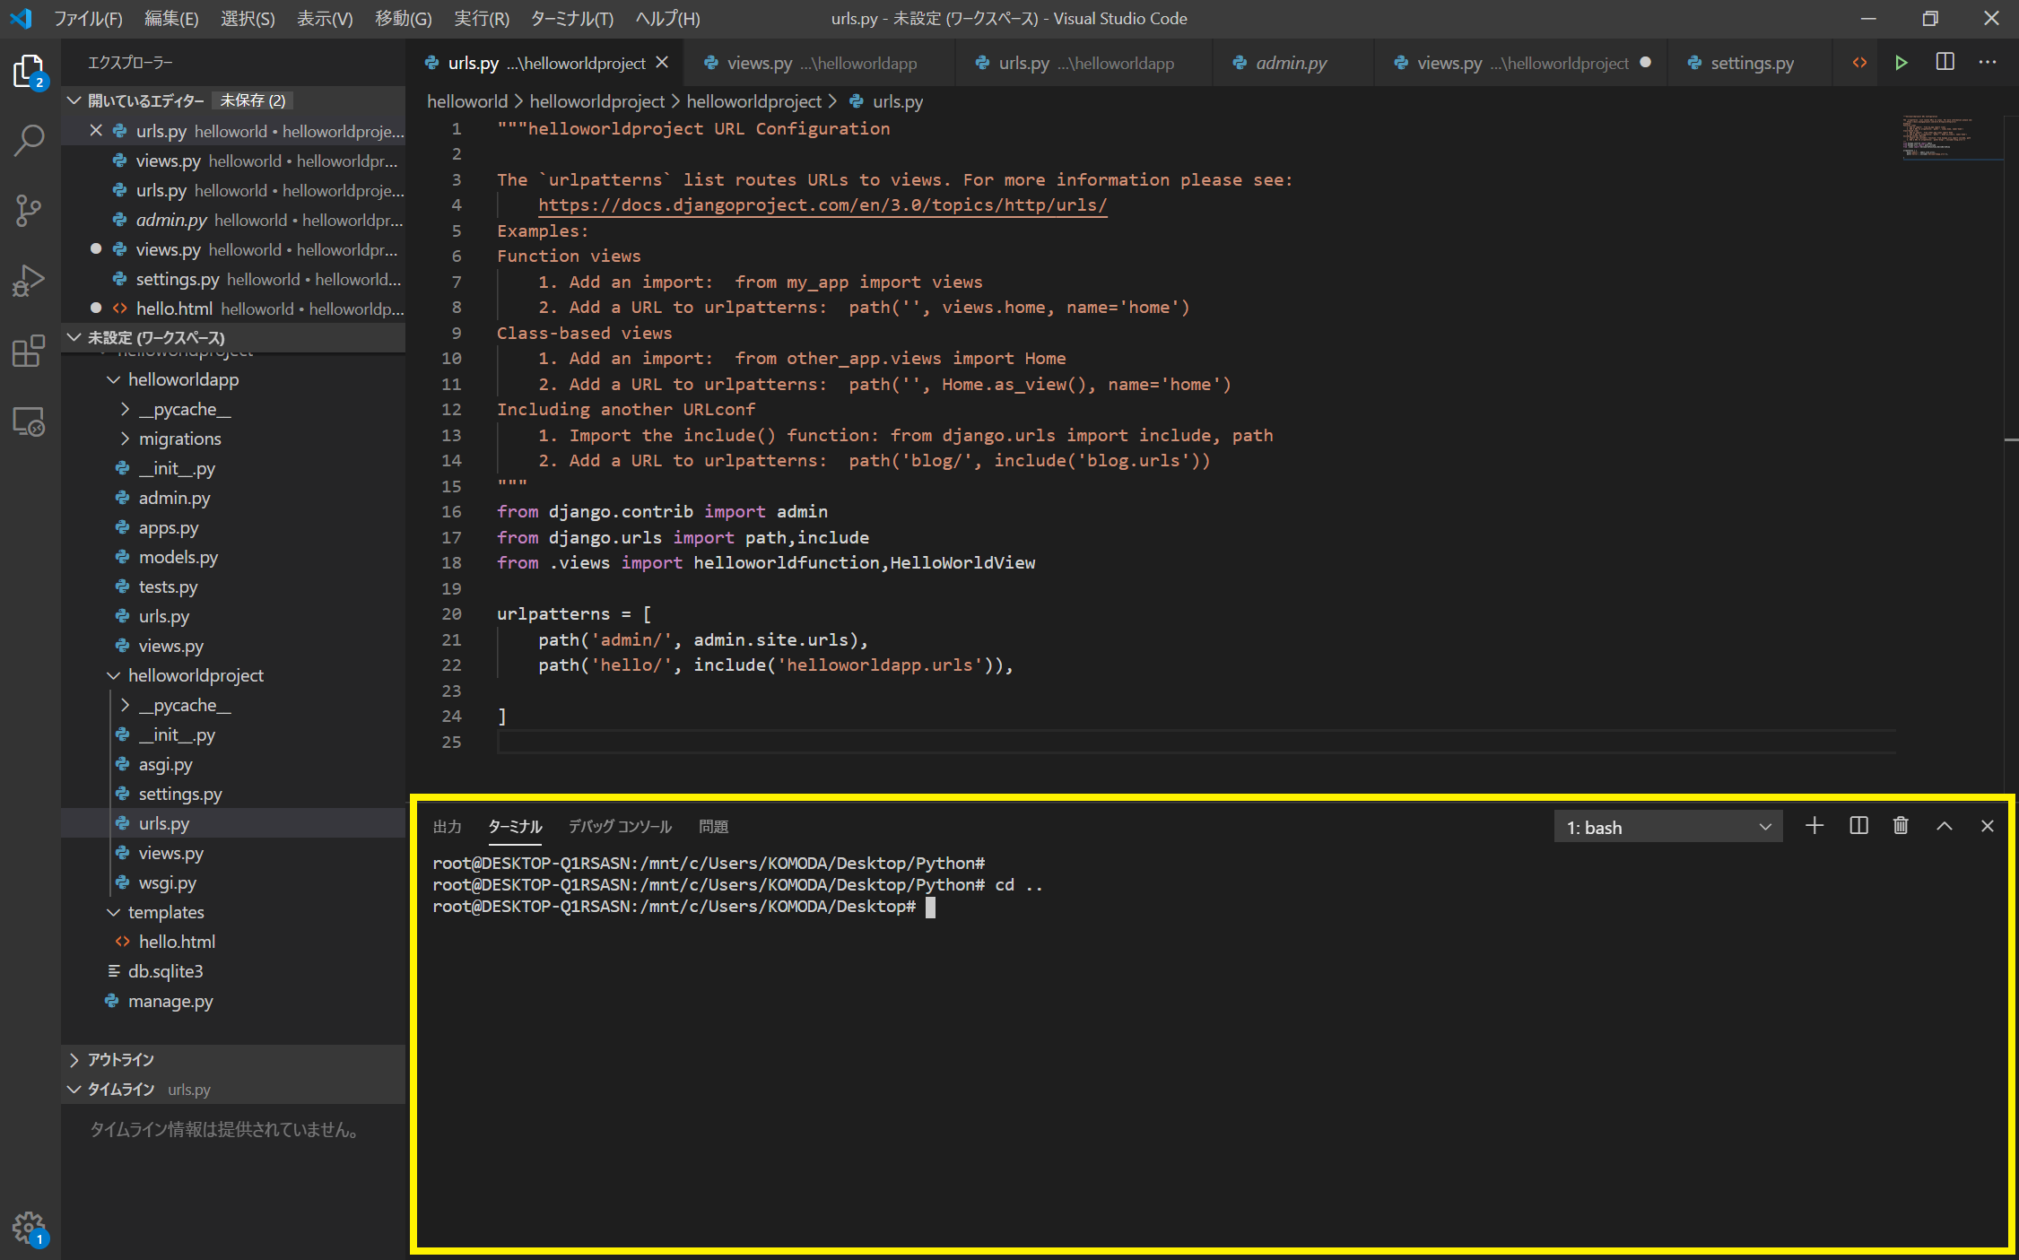This screenshot has width=2019, height=1260.
Task: Run the Python file using the play button
Action: tap(1901, 62)
